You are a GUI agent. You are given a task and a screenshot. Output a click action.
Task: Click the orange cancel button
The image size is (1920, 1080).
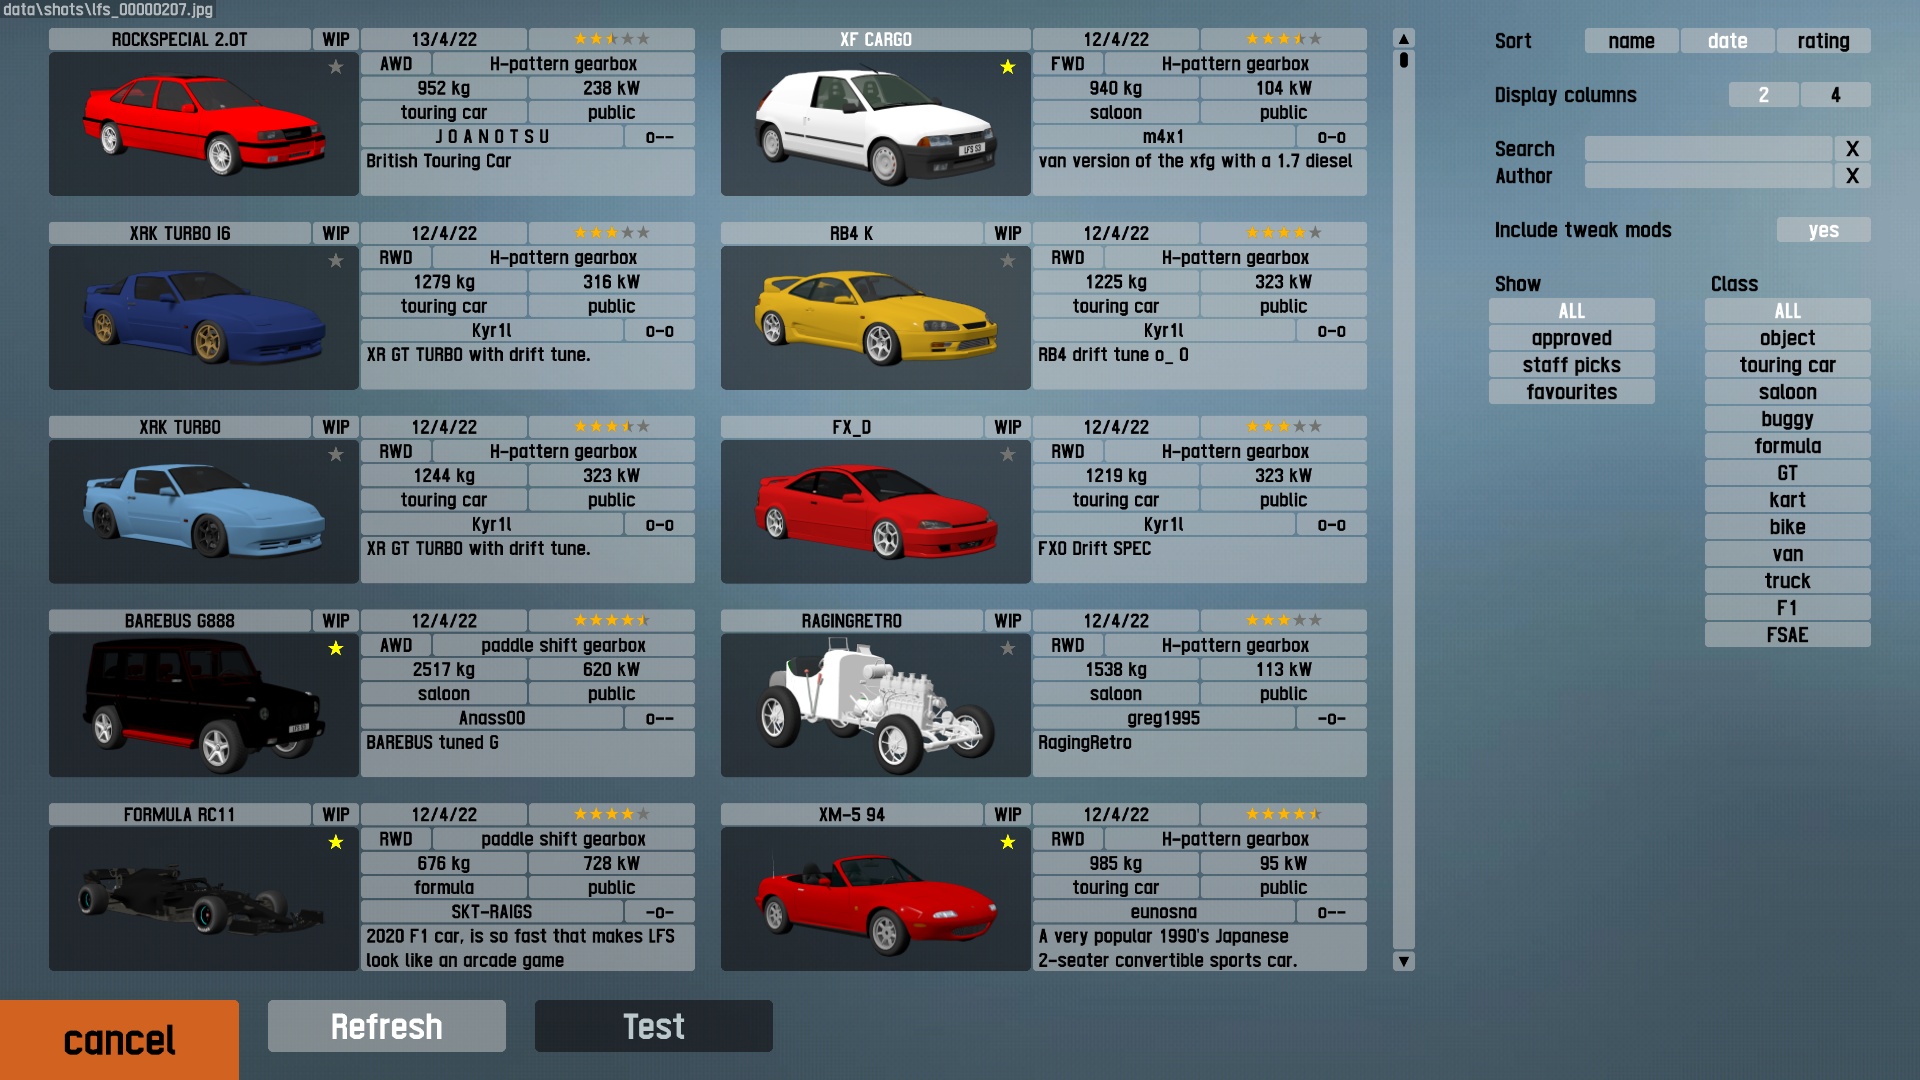119,1040
